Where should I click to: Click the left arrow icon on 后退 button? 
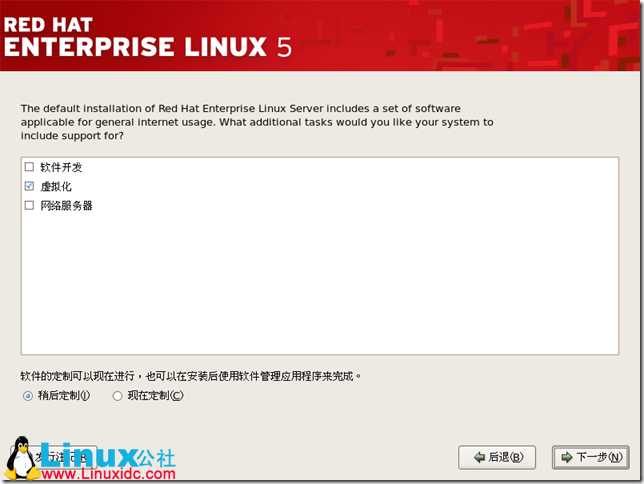[x=479, y=457]
